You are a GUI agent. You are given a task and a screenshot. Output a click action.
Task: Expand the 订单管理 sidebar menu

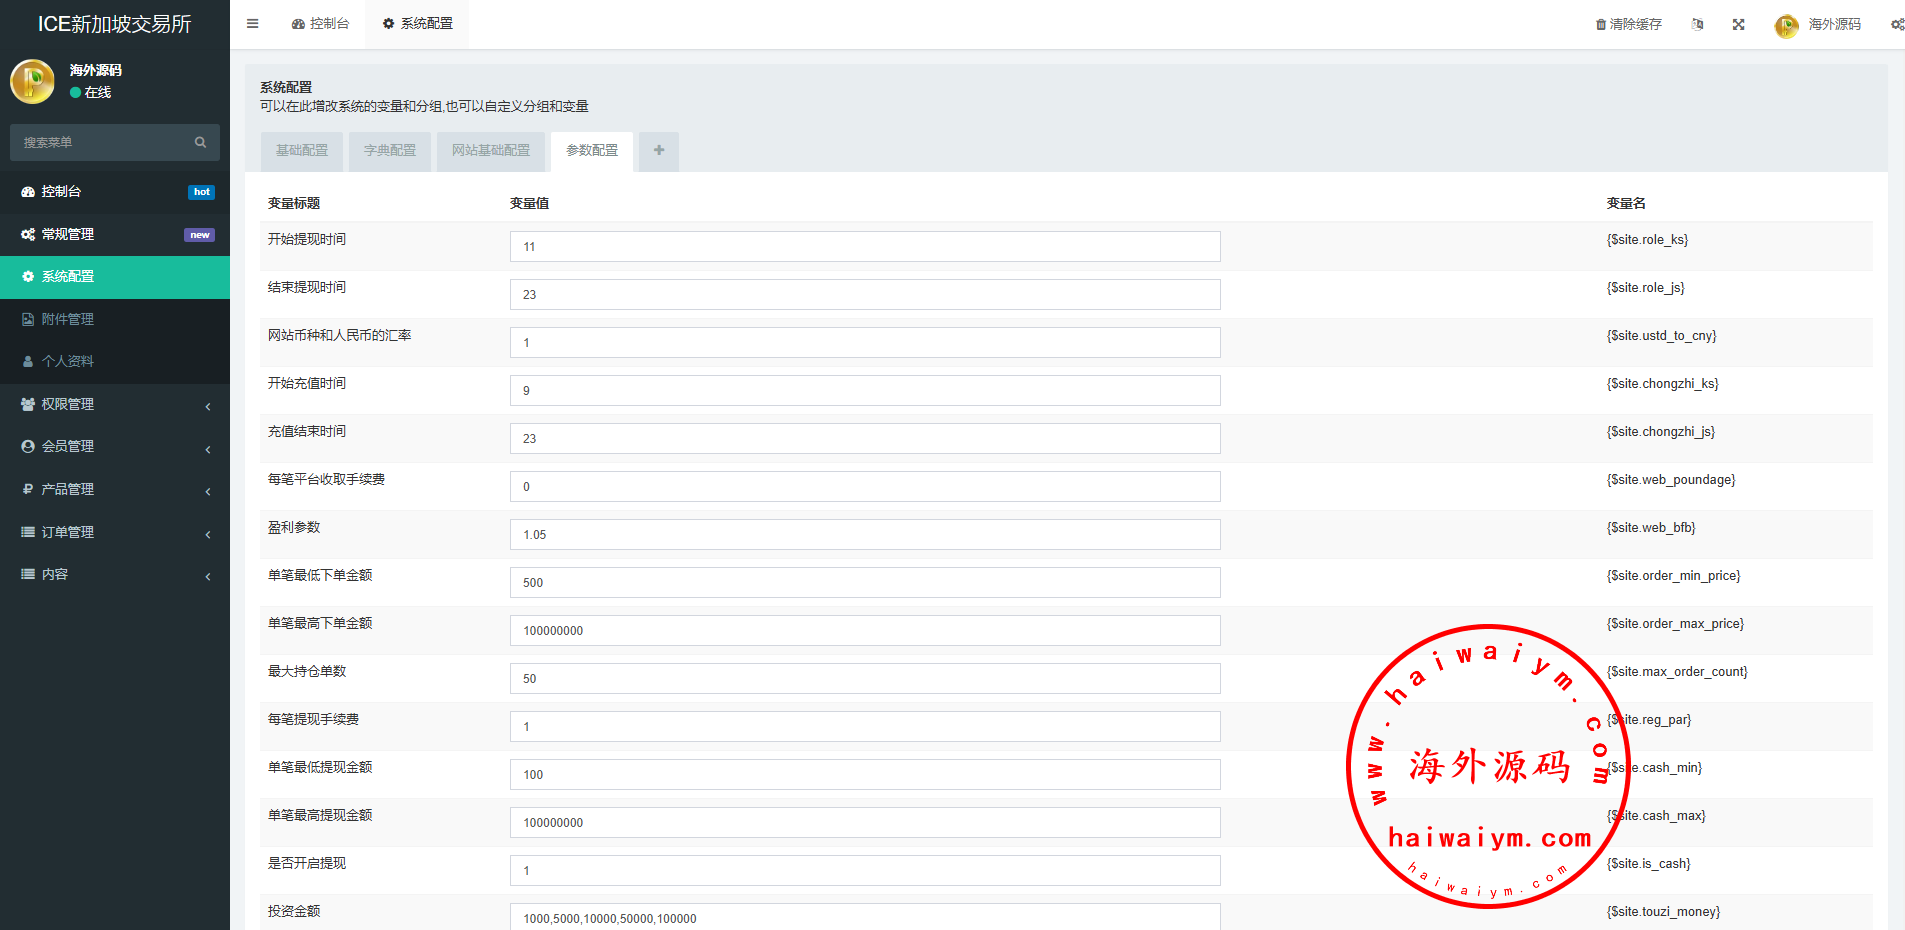click(x=115, y=532)
